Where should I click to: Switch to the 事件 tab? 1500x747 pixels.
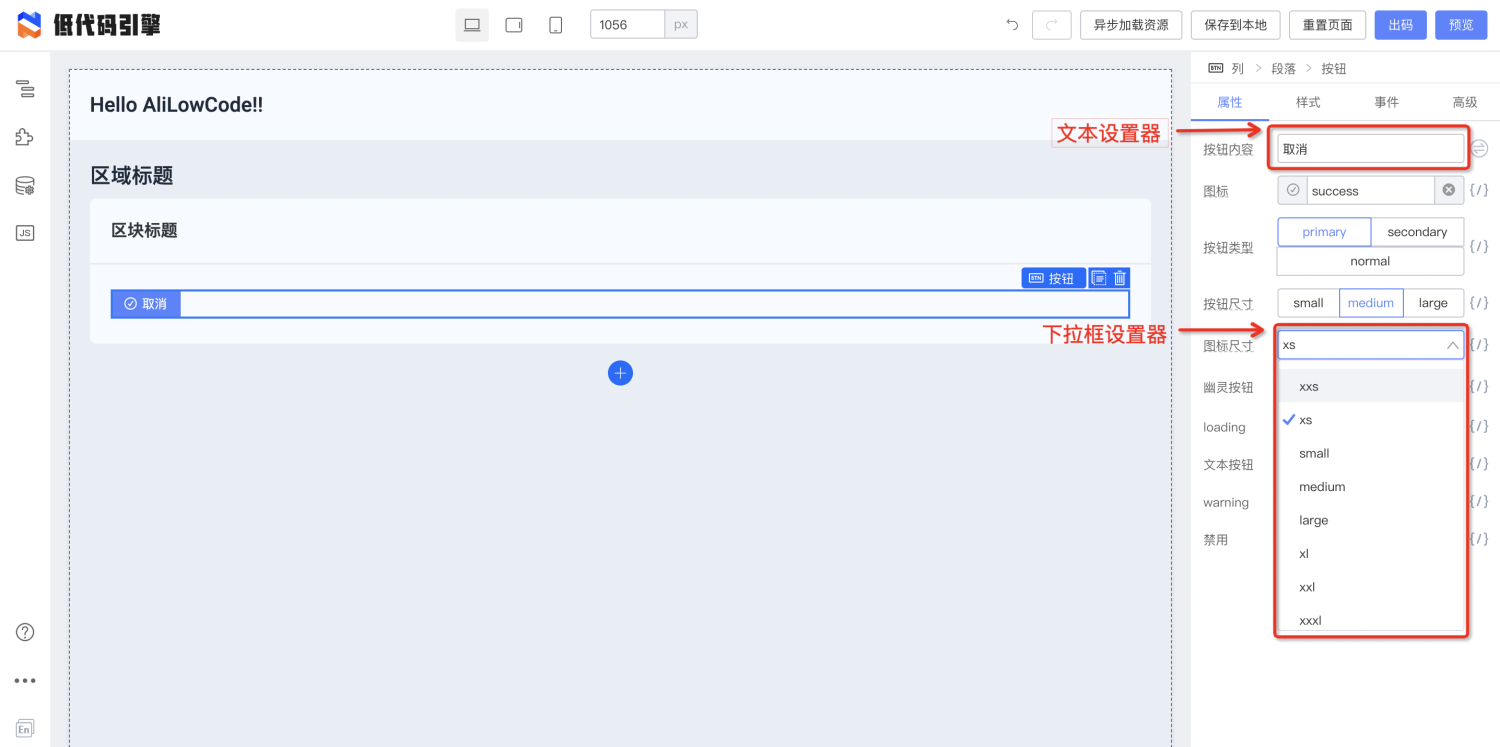pyautogui.click(x=1386, y=102)
